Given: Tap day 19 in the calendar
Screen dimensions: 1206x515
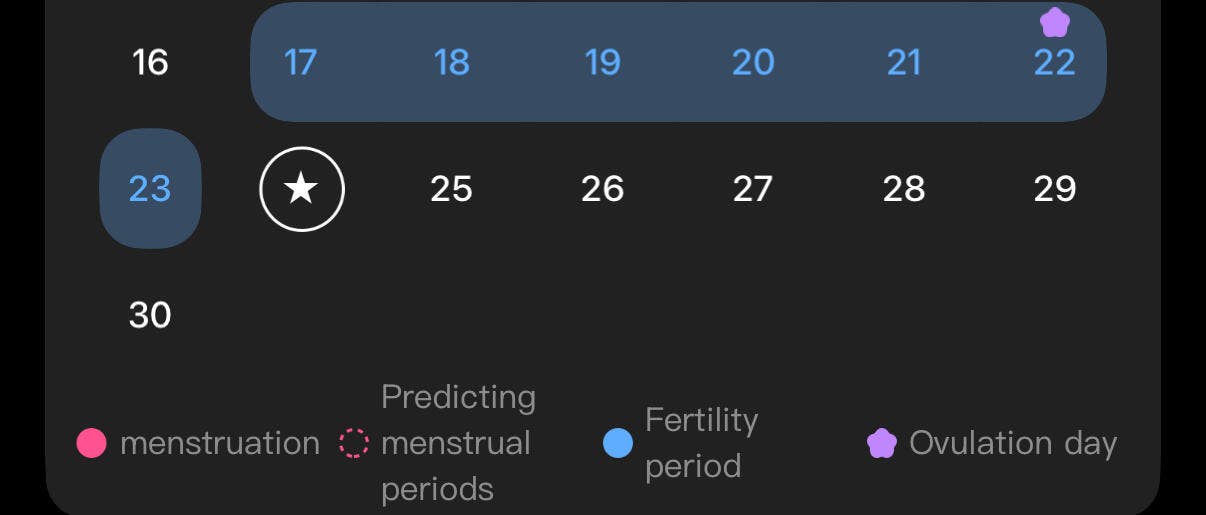Looking at the screenshot, I should [603, 63].
